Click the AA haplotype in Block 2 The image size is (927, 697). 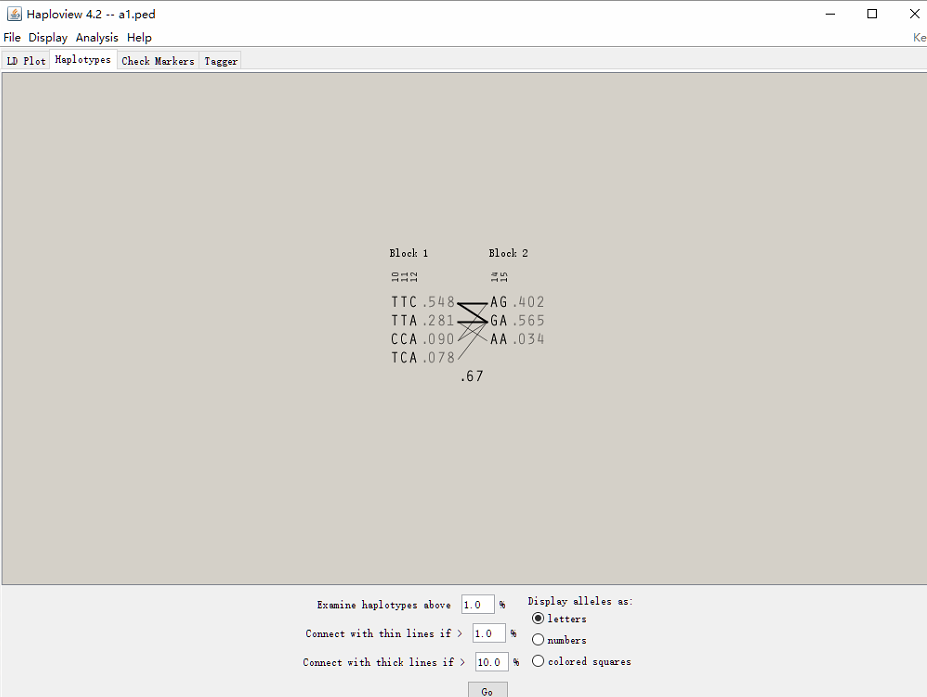click(x=498, y=339)
